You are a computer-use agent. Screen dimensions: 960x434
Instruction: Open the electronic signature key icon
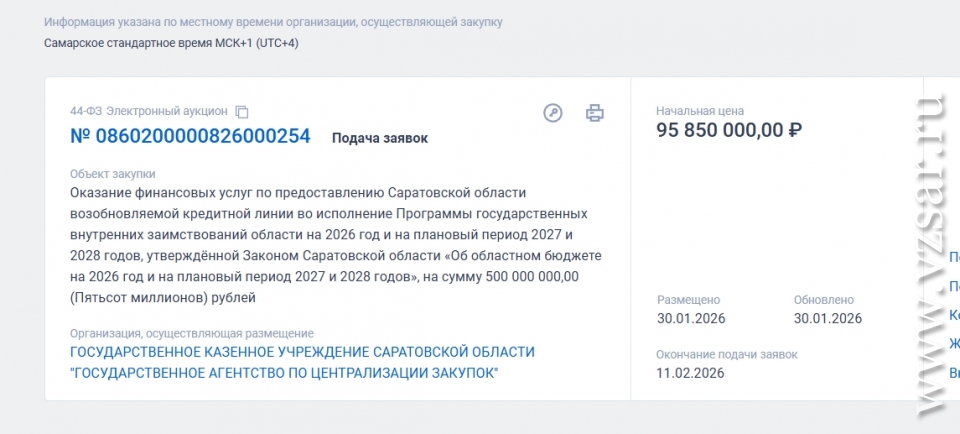[553, 113]
